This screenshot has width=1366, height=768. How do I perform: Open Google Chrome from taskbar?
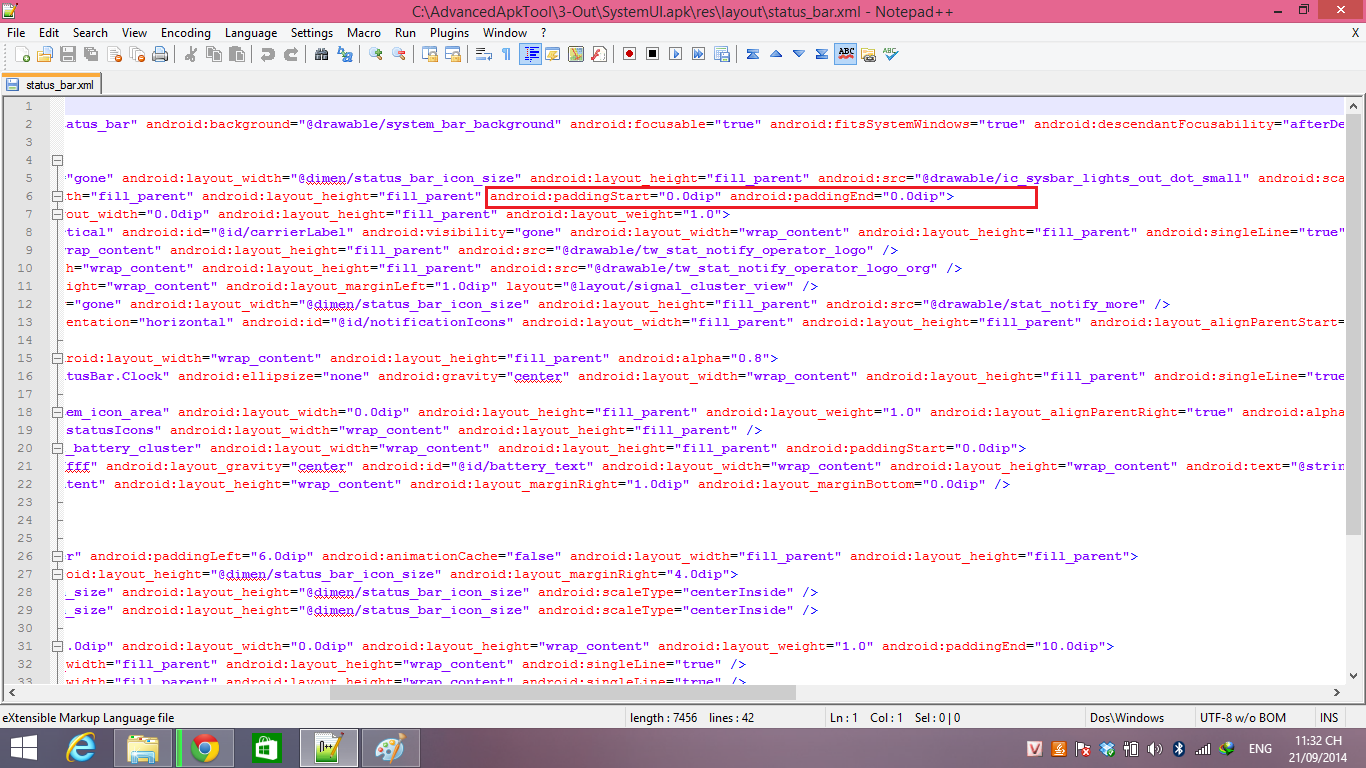[206, 748]
